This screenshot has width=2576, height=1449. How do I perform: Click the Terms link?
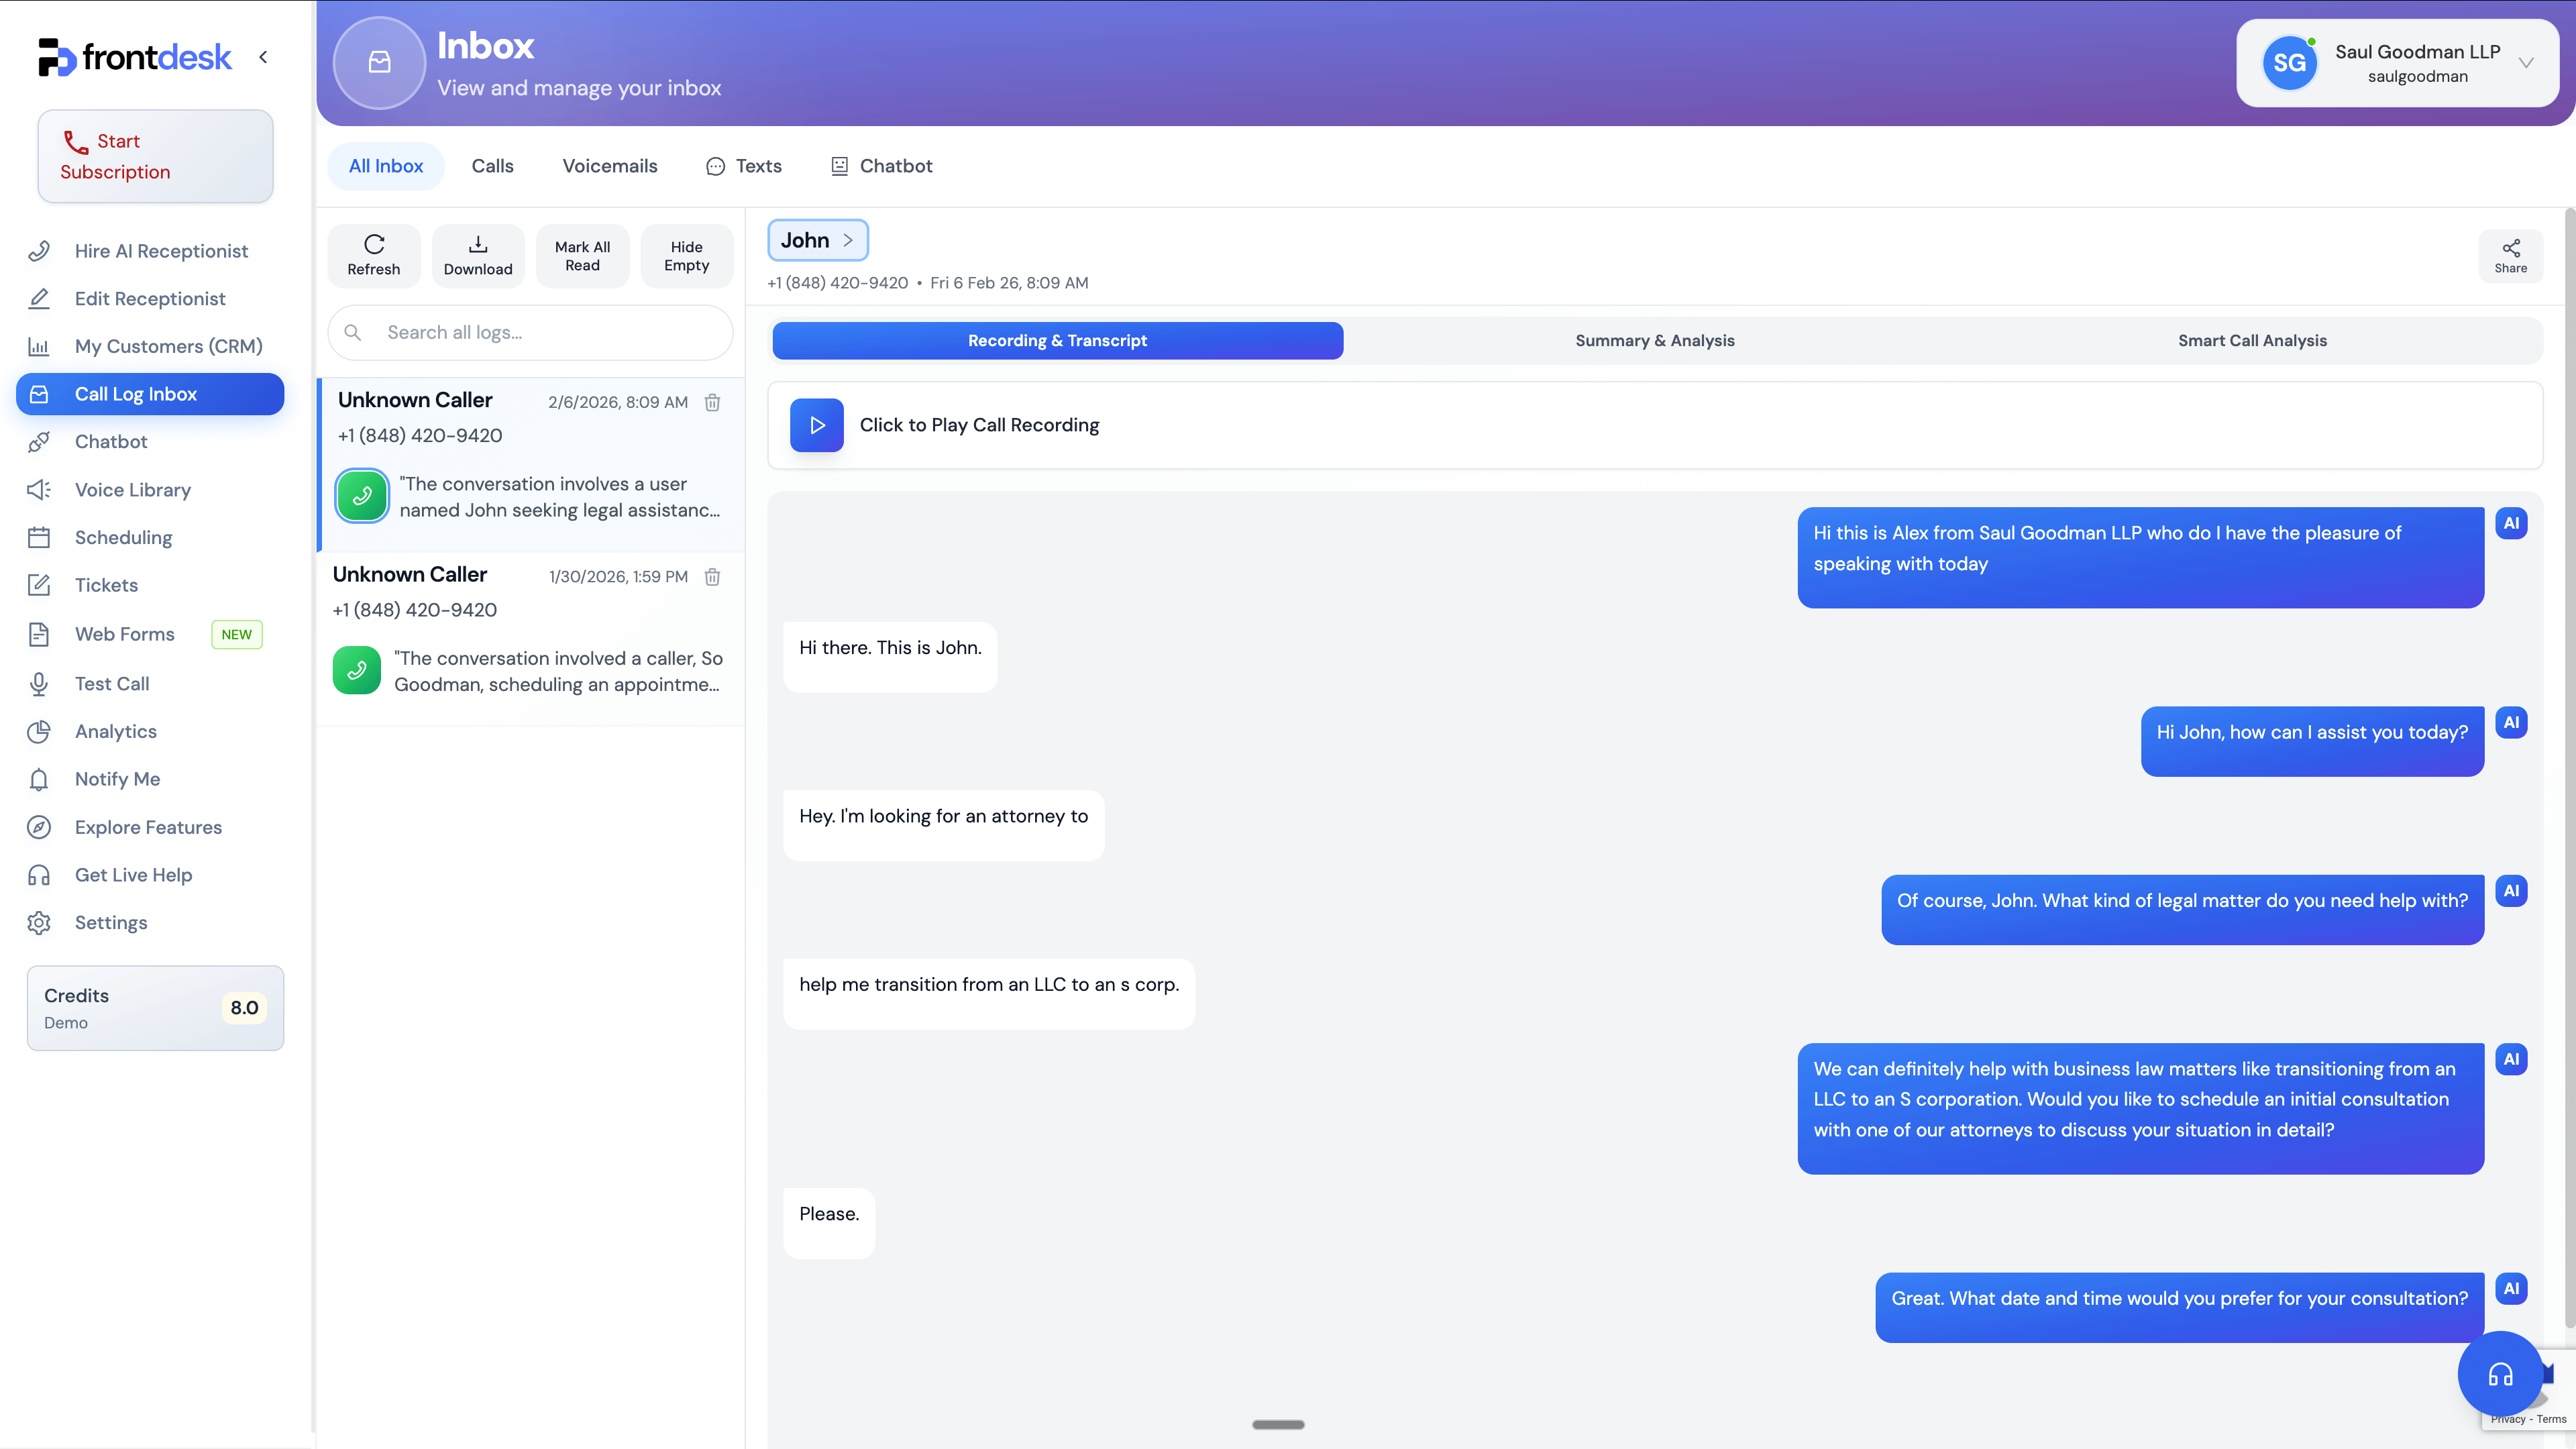pos(2551,1419)
